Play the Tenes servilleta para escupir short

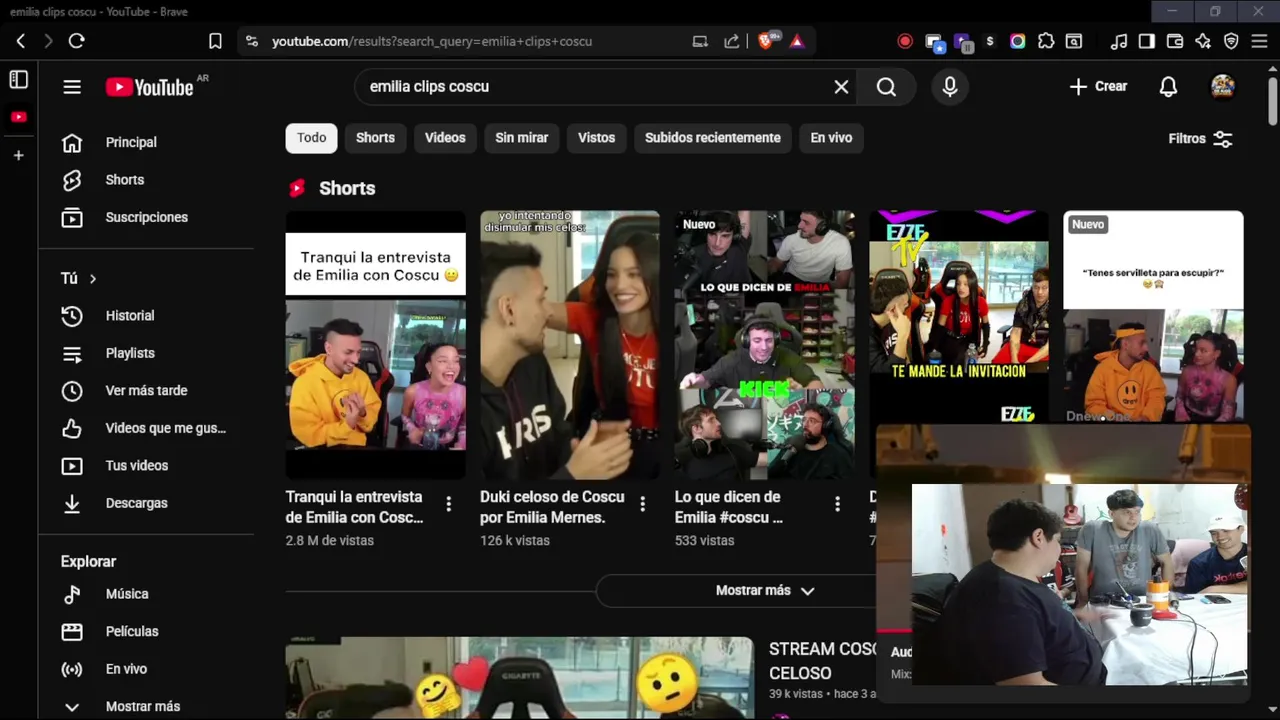pyautogui.click(x=1153, y=316)
